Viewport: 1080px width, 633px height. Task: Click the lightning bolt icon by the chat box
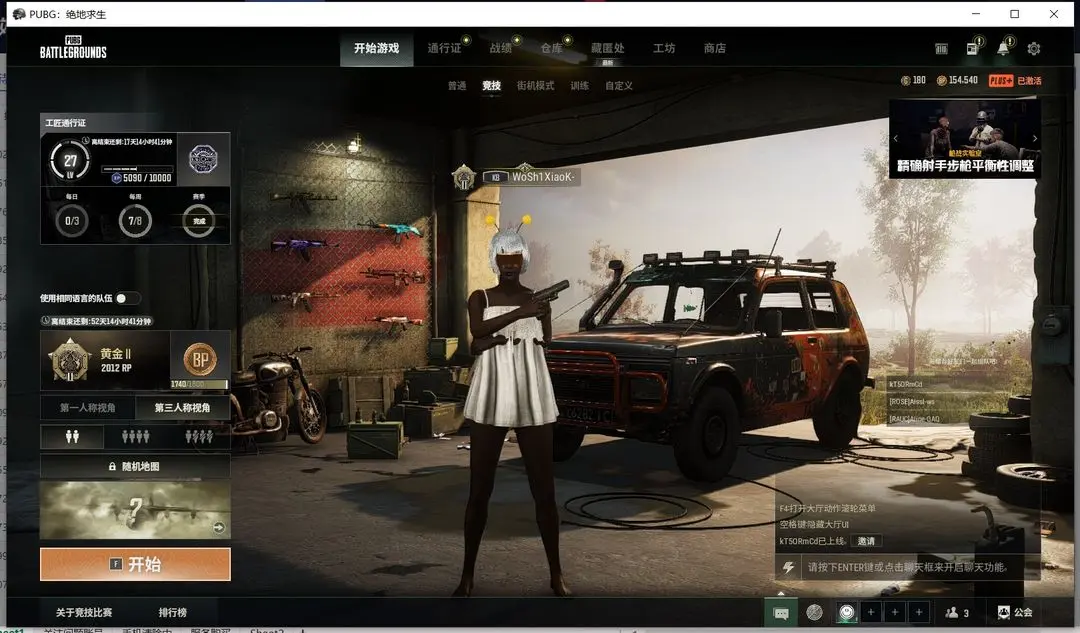coord(788,568)
